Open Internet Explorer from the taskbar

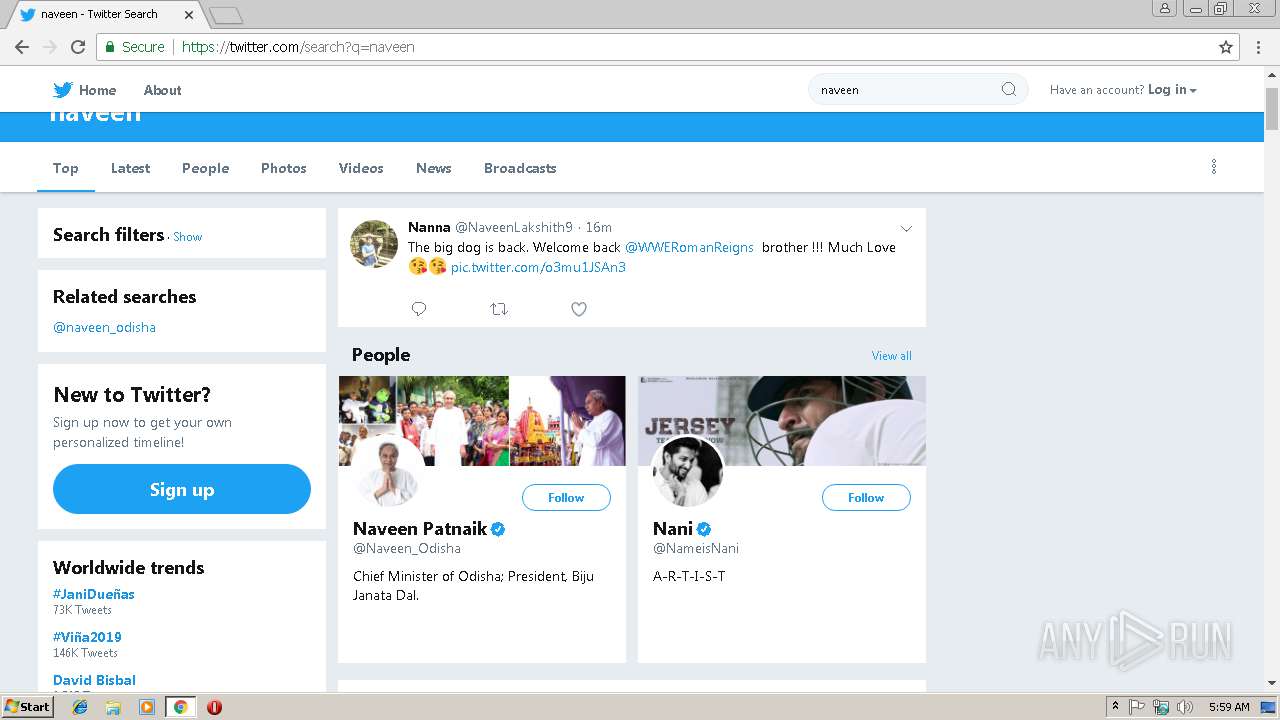click(80, 707)
